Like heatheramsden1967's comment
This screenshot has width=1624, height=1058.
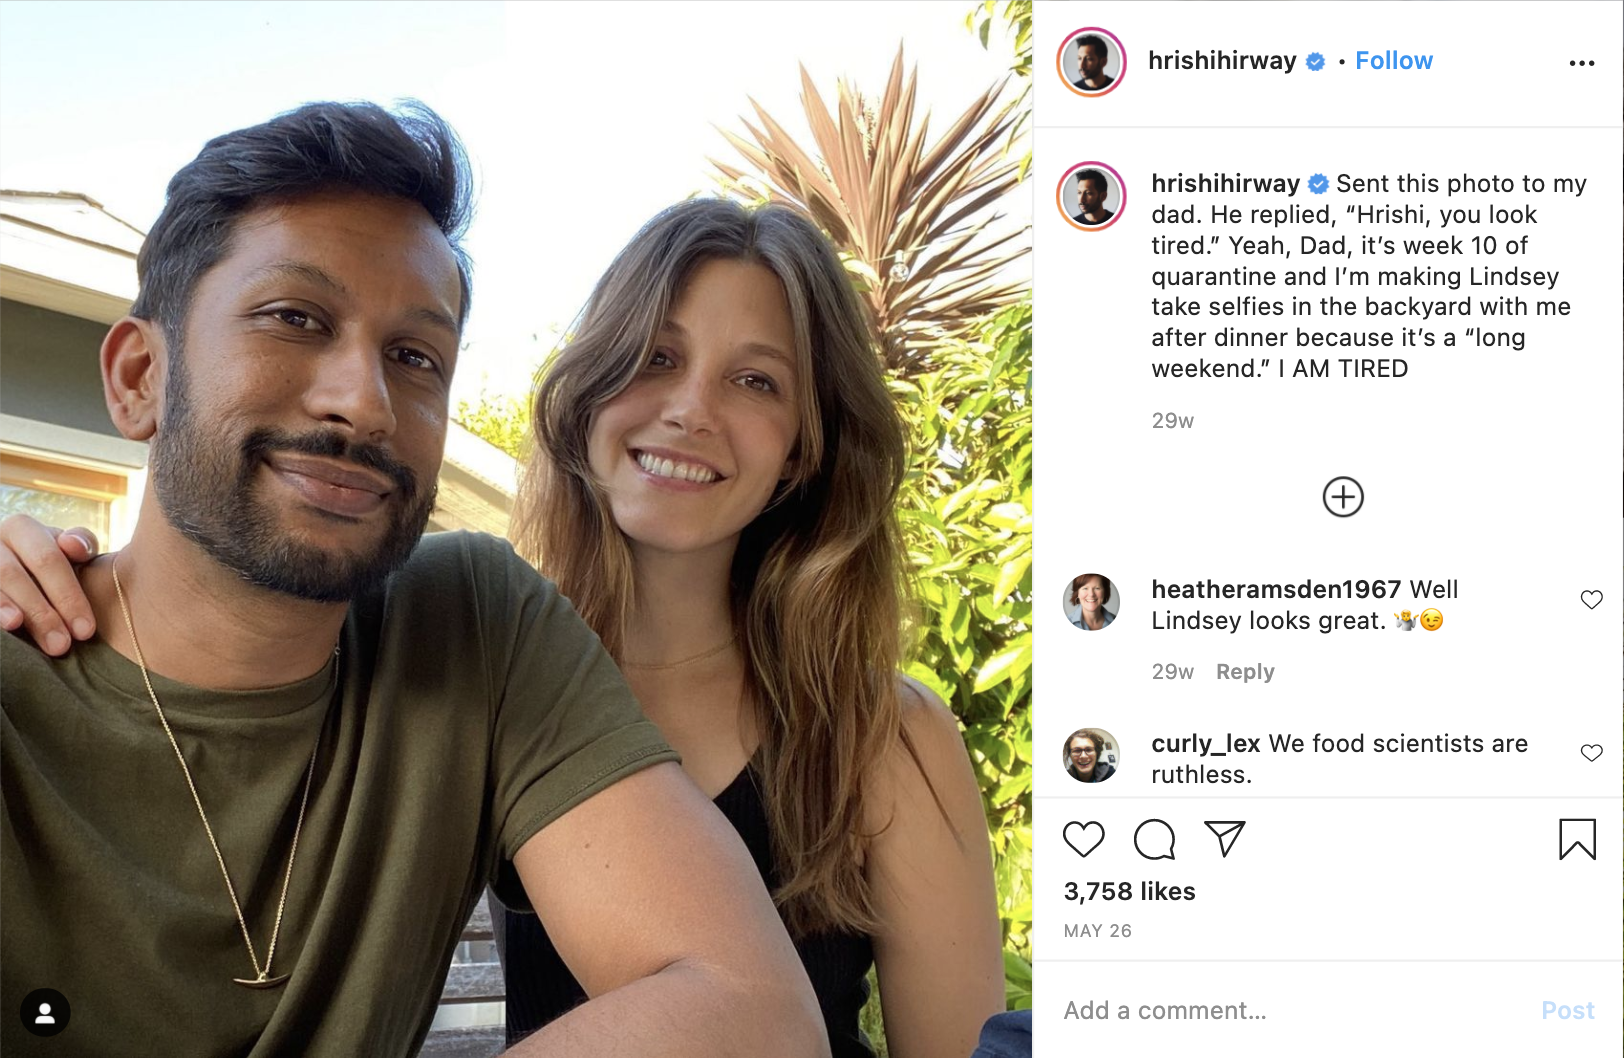coord(1591,599)
